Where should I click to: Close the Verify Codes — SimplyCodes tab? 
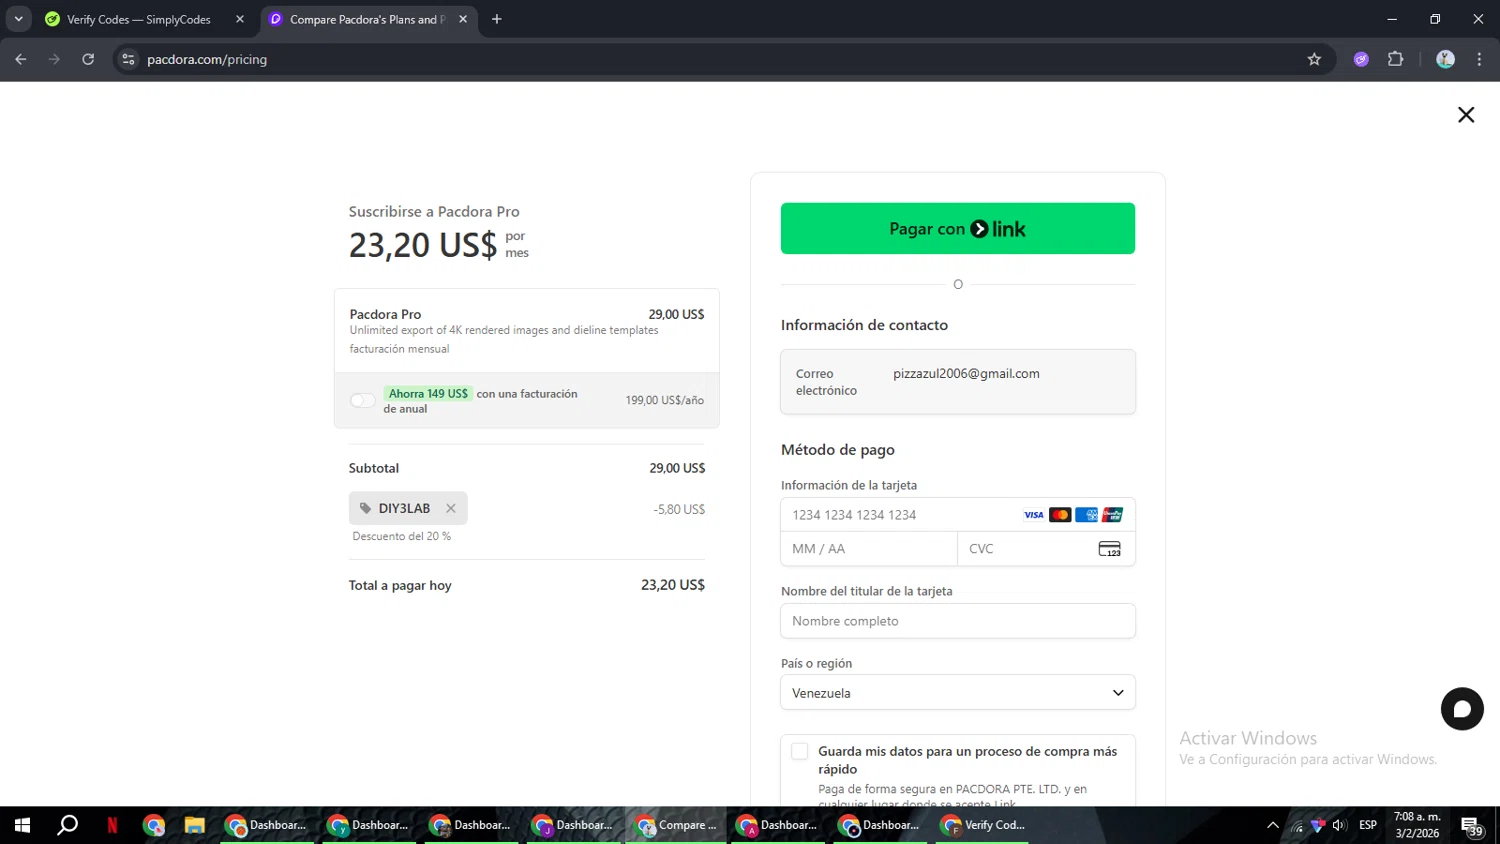click(x=240, y=19)
